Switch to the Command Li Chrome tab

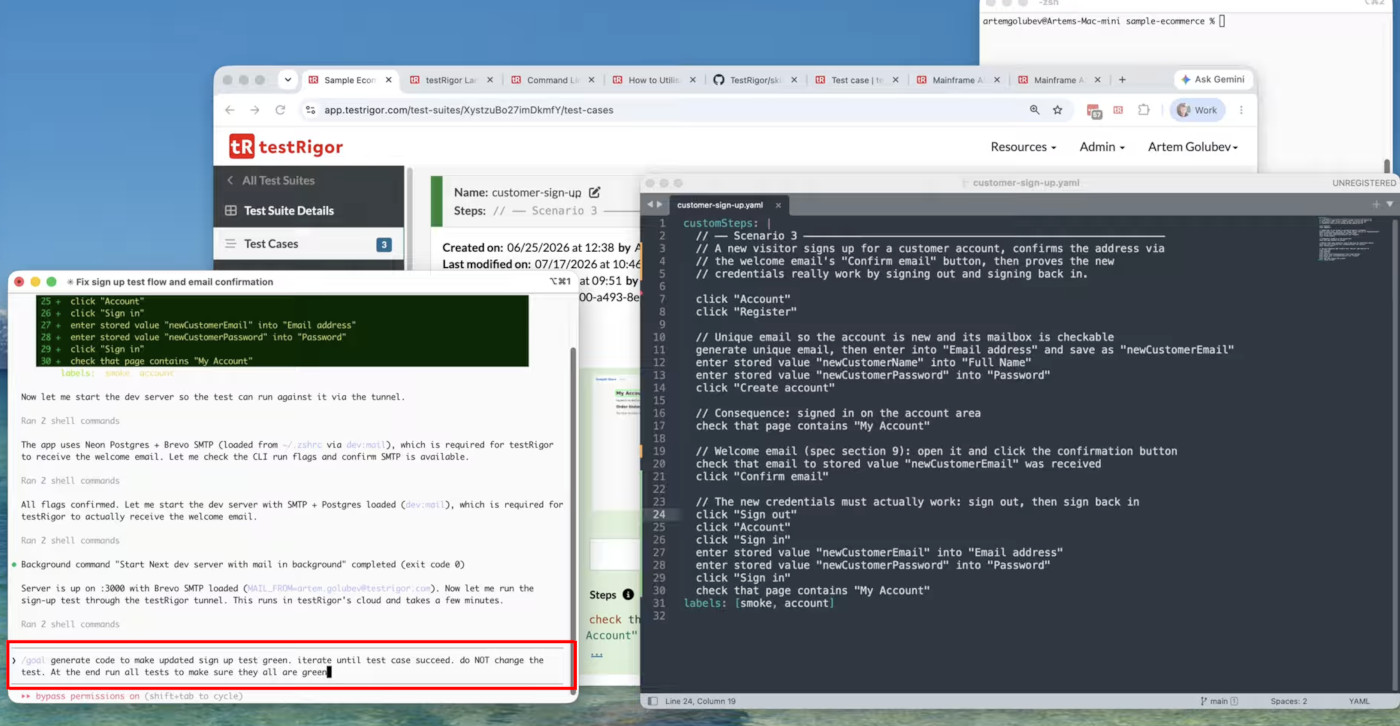[552, 80]
